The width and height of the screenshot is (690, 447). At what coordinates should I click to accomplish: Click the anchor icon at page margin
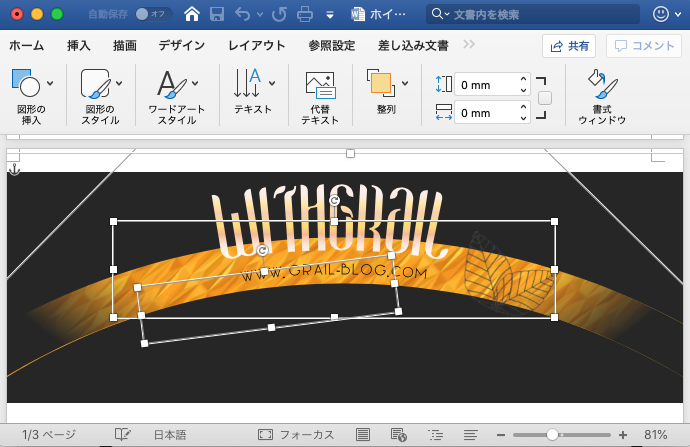[x=14, y=169]
